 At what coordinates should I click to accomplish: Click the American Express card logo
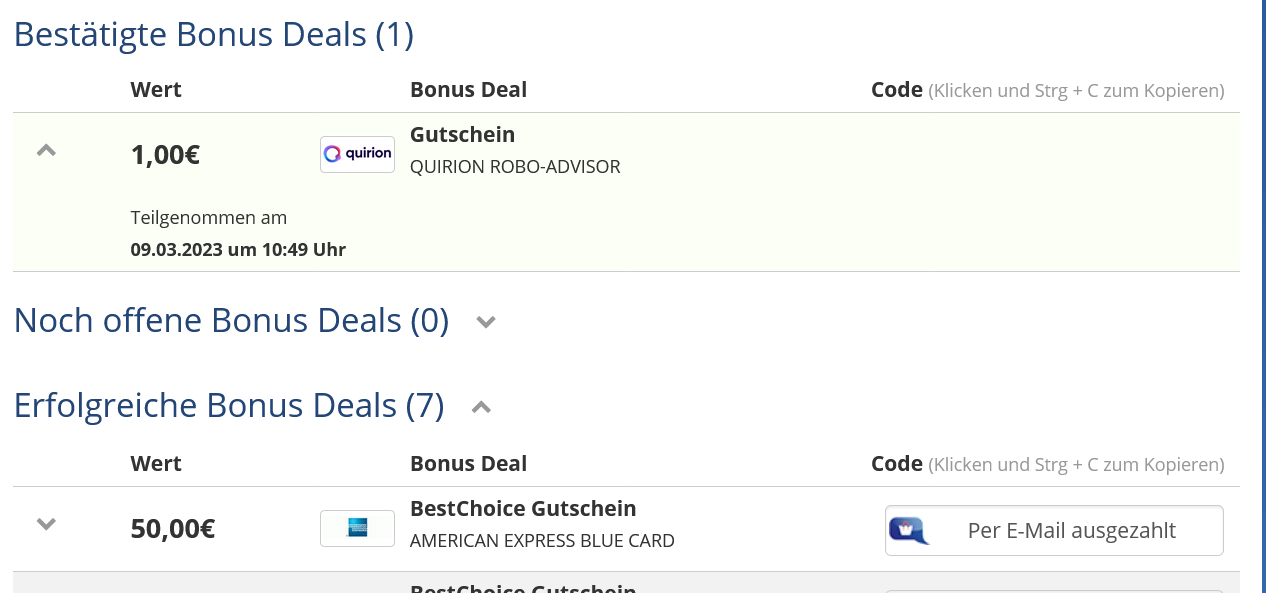tap(357, 528)
